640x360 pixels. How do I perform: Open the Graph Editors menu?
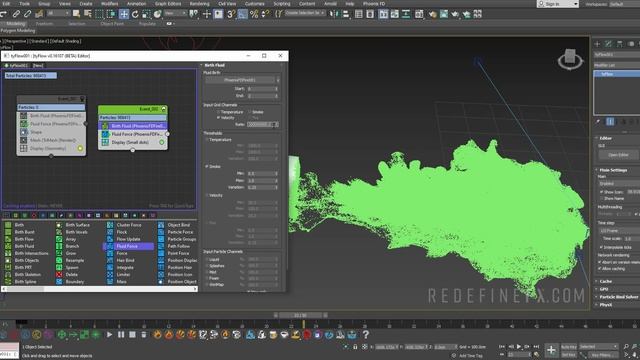coord(168,3)
